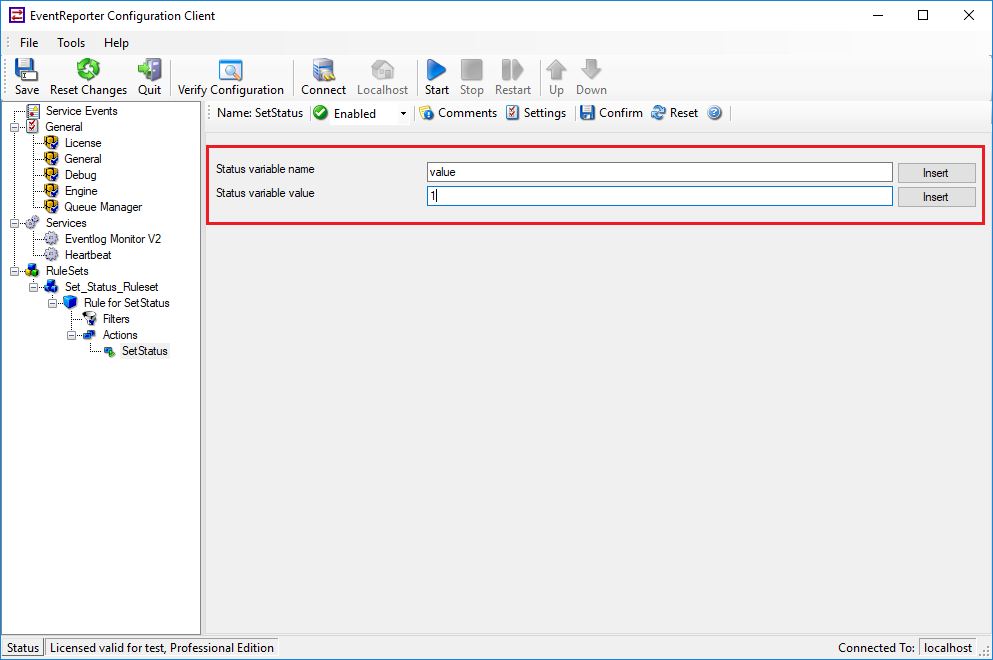Open the Enabled dropdown arrow

pos(403,113)
